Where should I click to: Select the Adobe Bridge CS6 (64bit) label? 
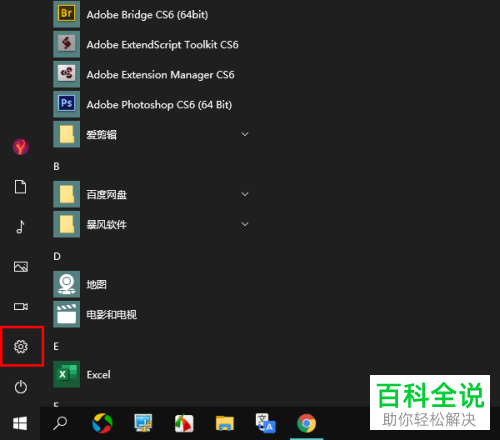click(x=147, y=15)
